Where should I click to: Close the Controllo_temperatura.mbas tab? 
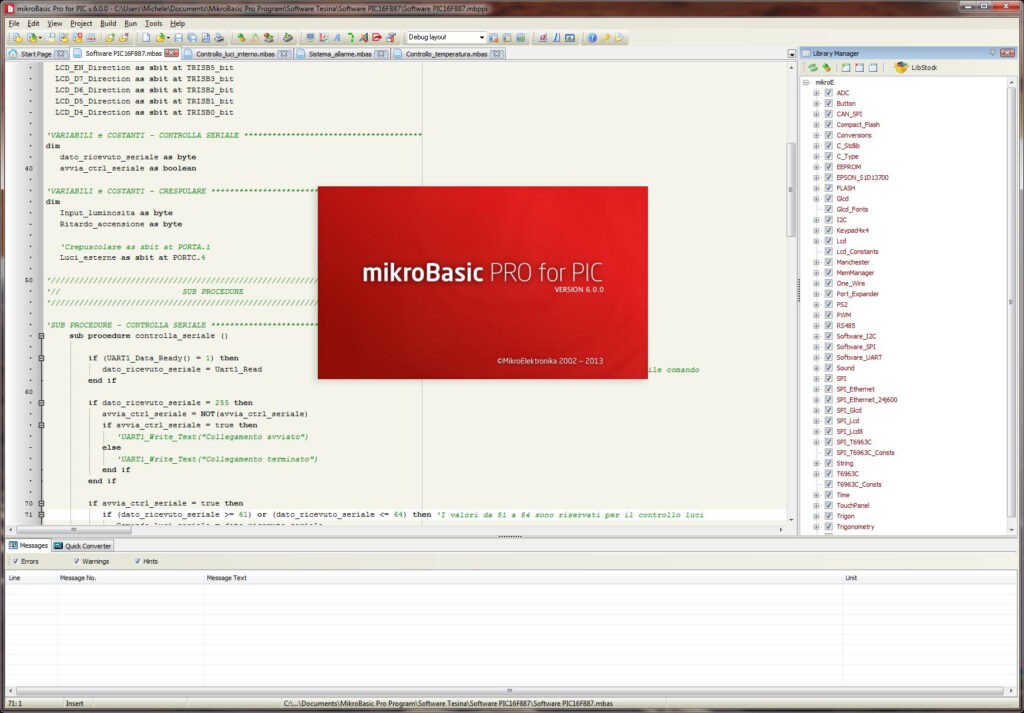(495, 53)
